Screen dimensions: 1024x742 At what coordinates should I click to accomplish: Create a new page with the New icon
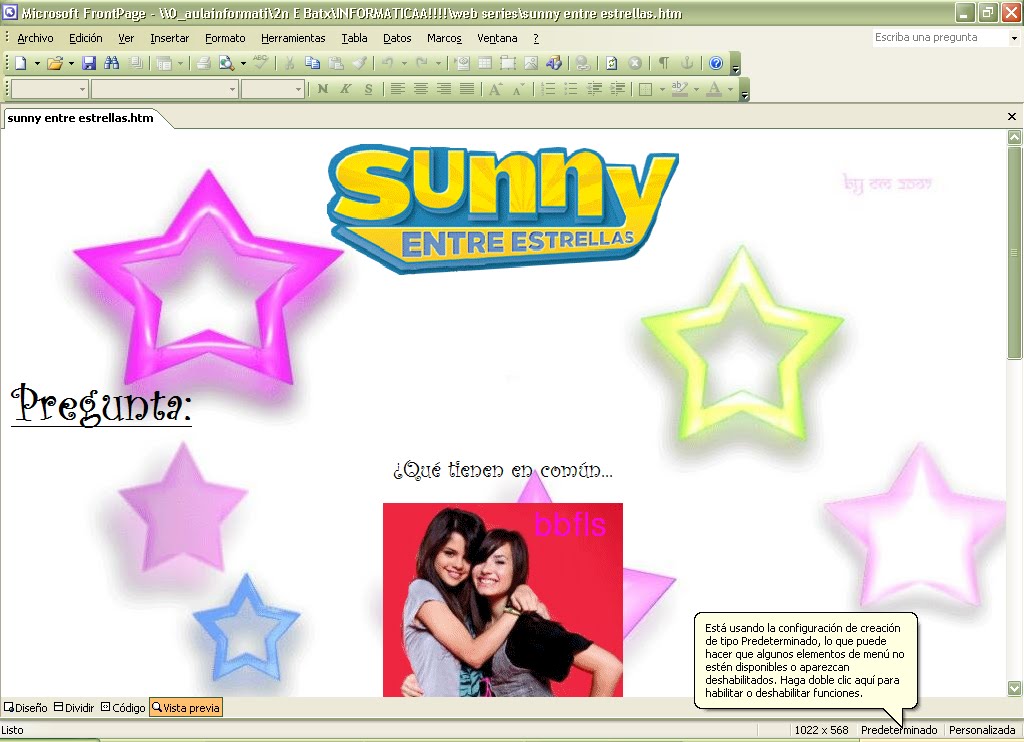coord(21,63)
